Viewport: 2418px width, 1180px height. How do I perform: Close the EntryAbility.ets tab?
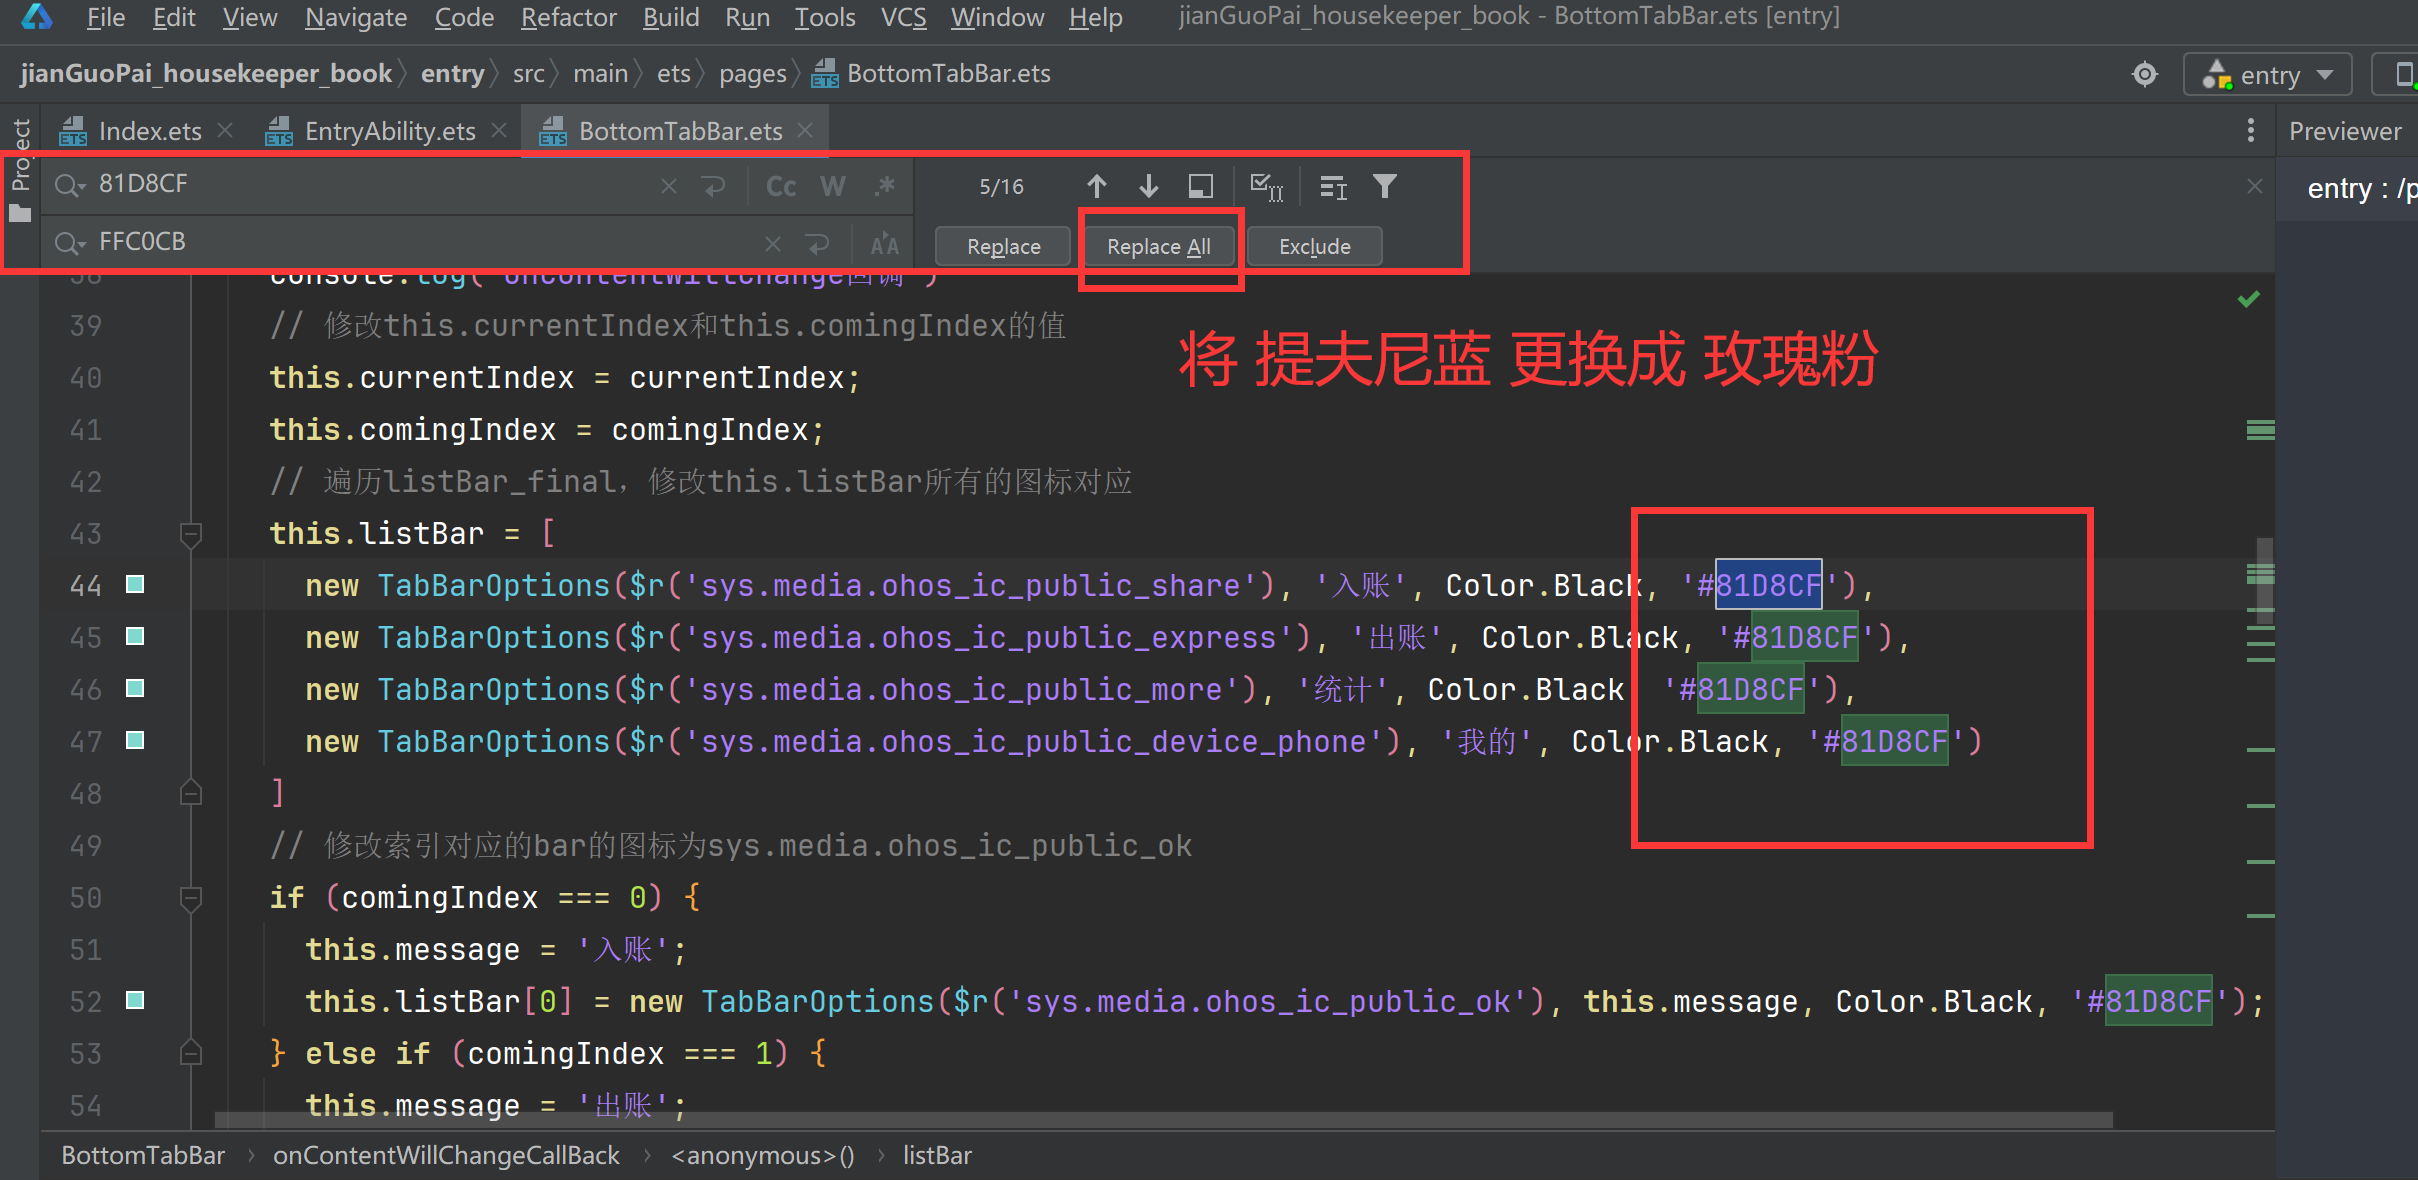(x=500, y=131)
